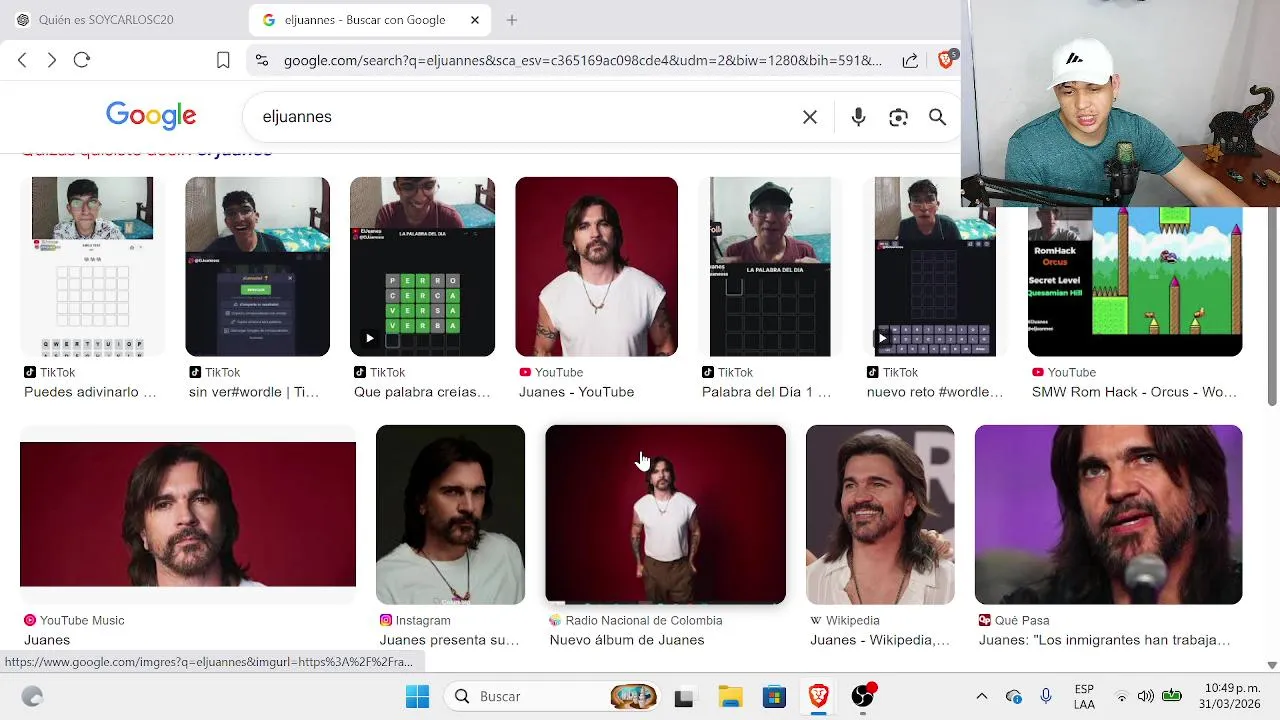1280x720 pixels.
Task: Submit search with magnifier icon
Action: pyautogui.click(x=937, y=117)
